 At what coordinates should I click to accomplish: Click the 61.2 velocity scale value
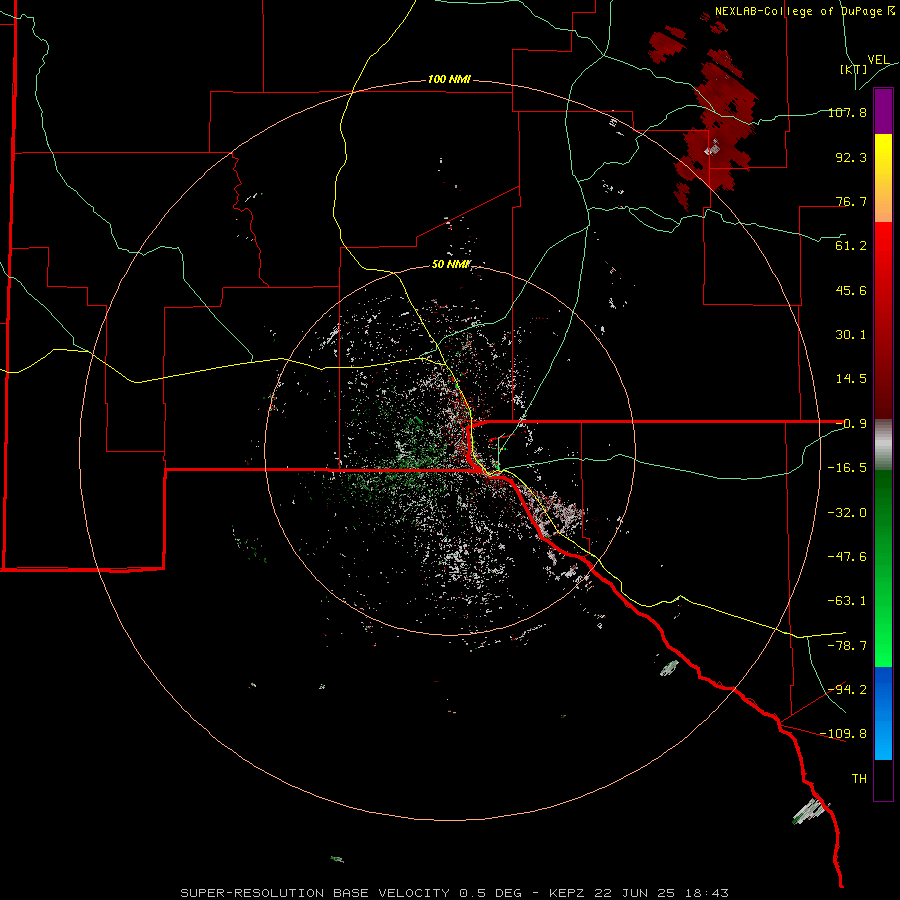point(851,246)
